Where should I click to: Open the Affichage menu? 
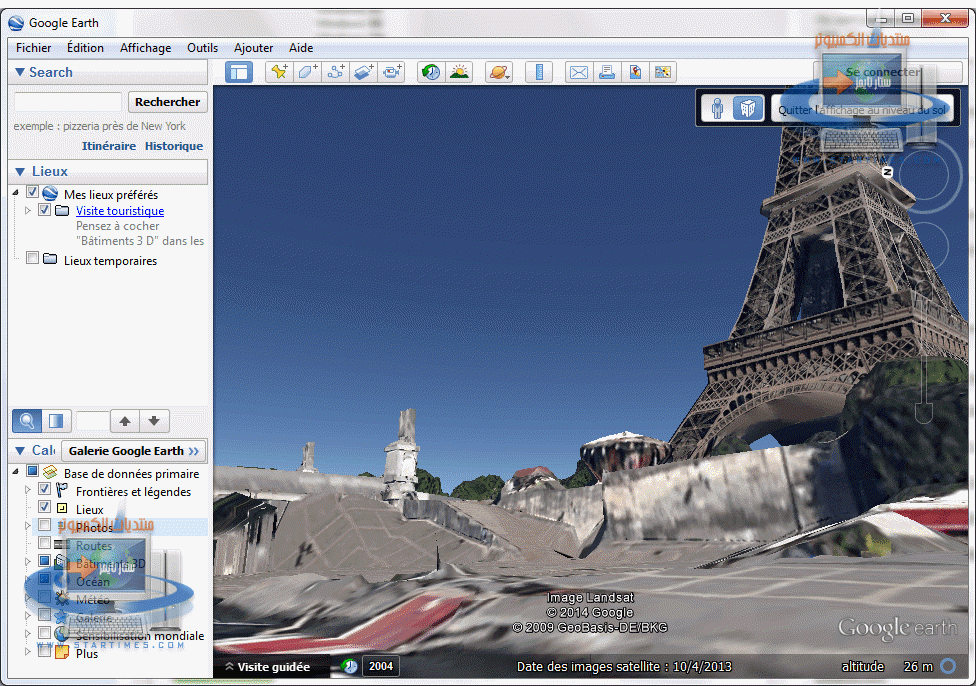pyautogui.click(x=145, y=48)
